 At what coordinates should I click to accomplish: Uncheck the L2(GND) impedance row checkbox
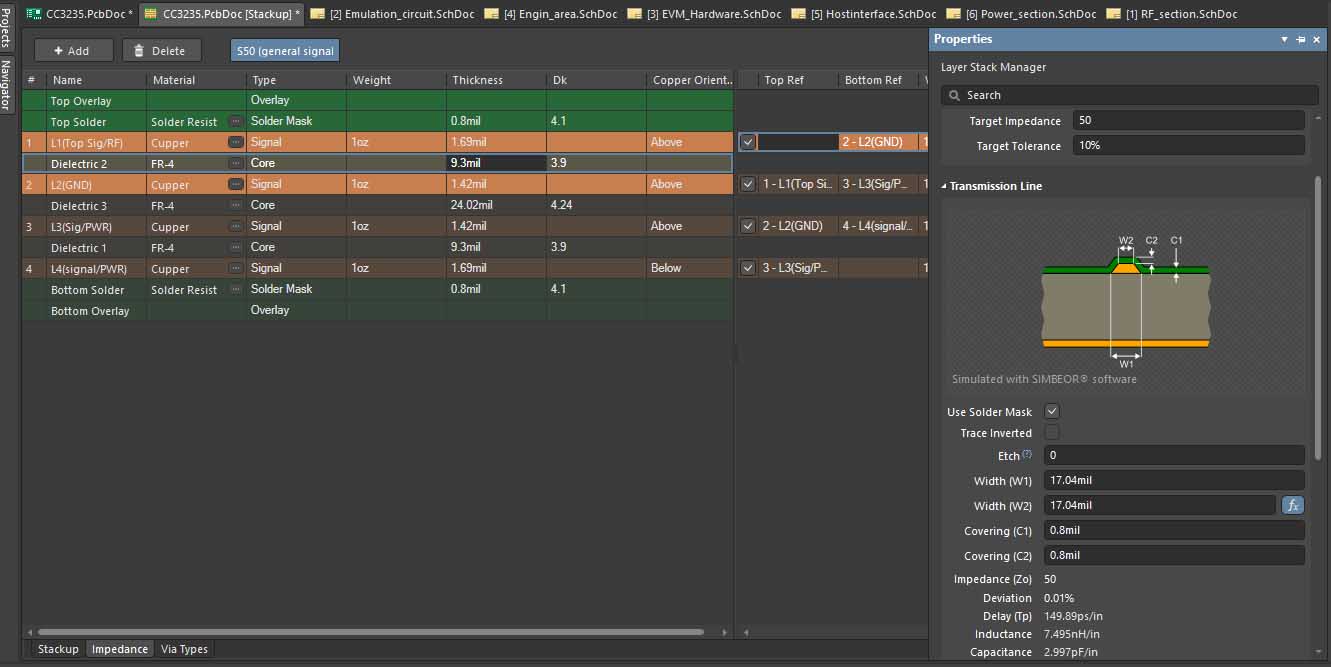[748, 184]
